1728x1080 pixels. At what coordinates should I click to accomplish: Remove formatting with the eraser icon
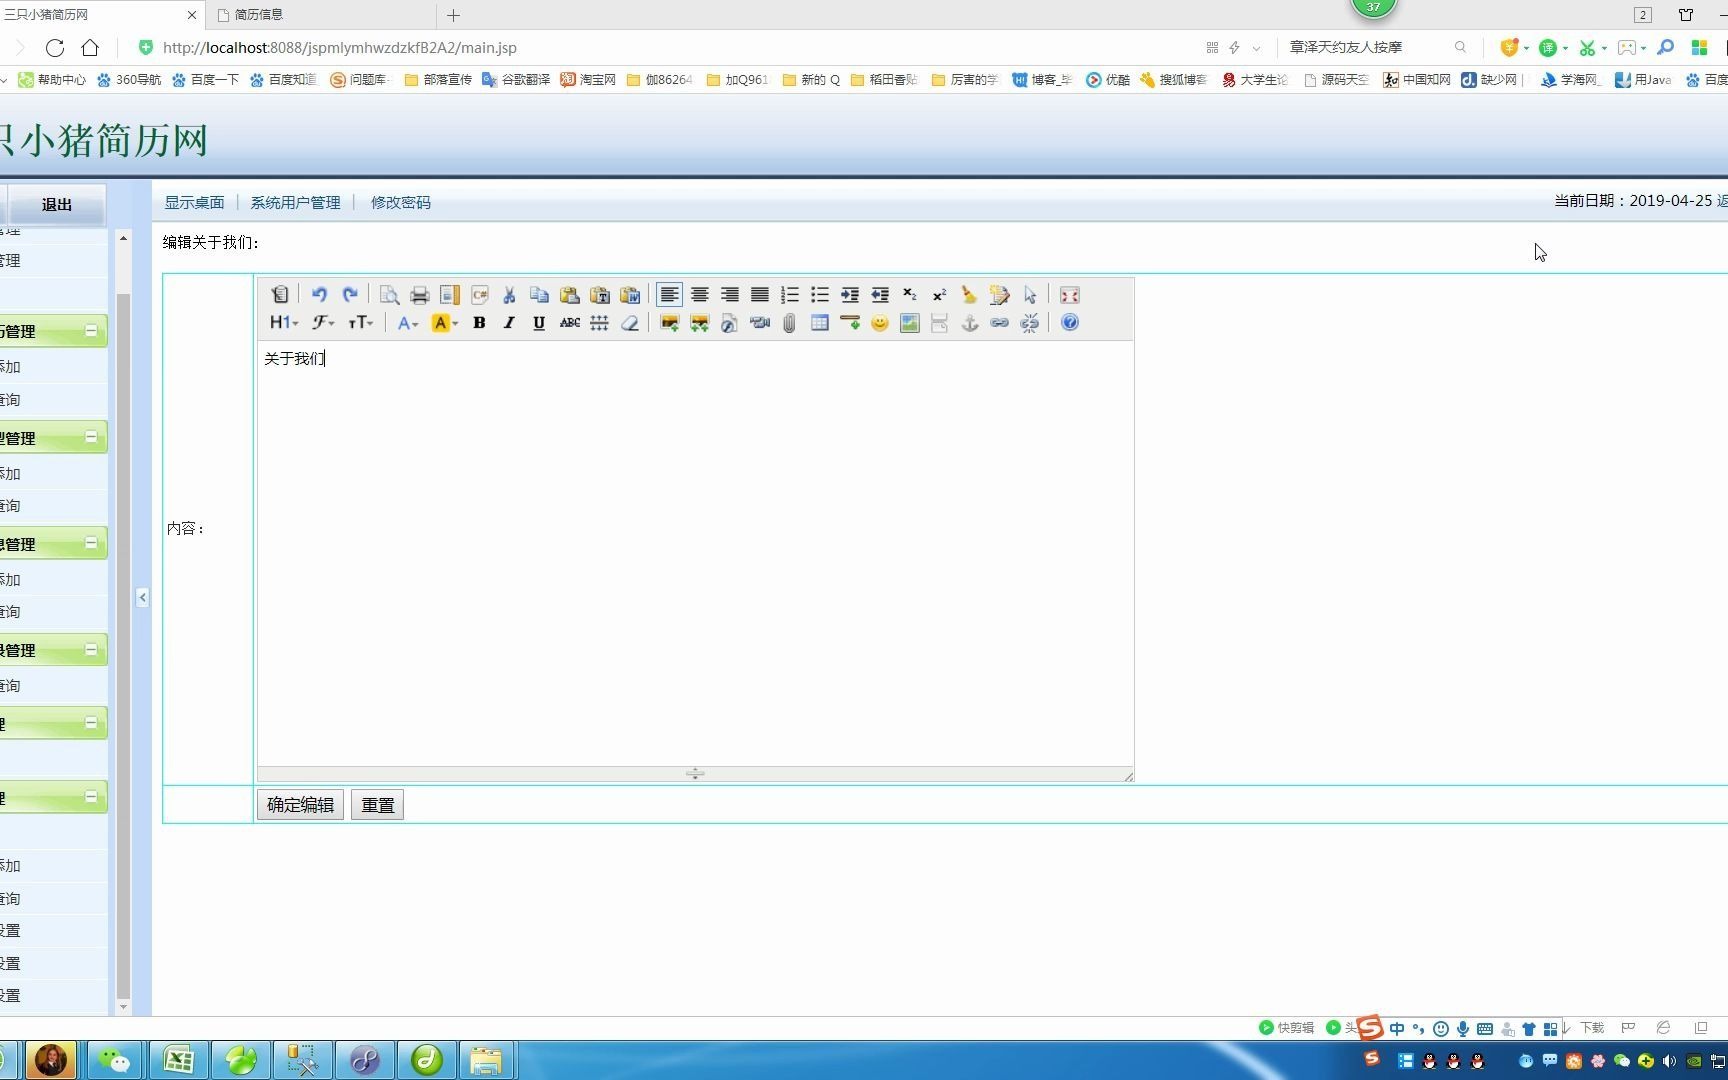click(629, 323)
